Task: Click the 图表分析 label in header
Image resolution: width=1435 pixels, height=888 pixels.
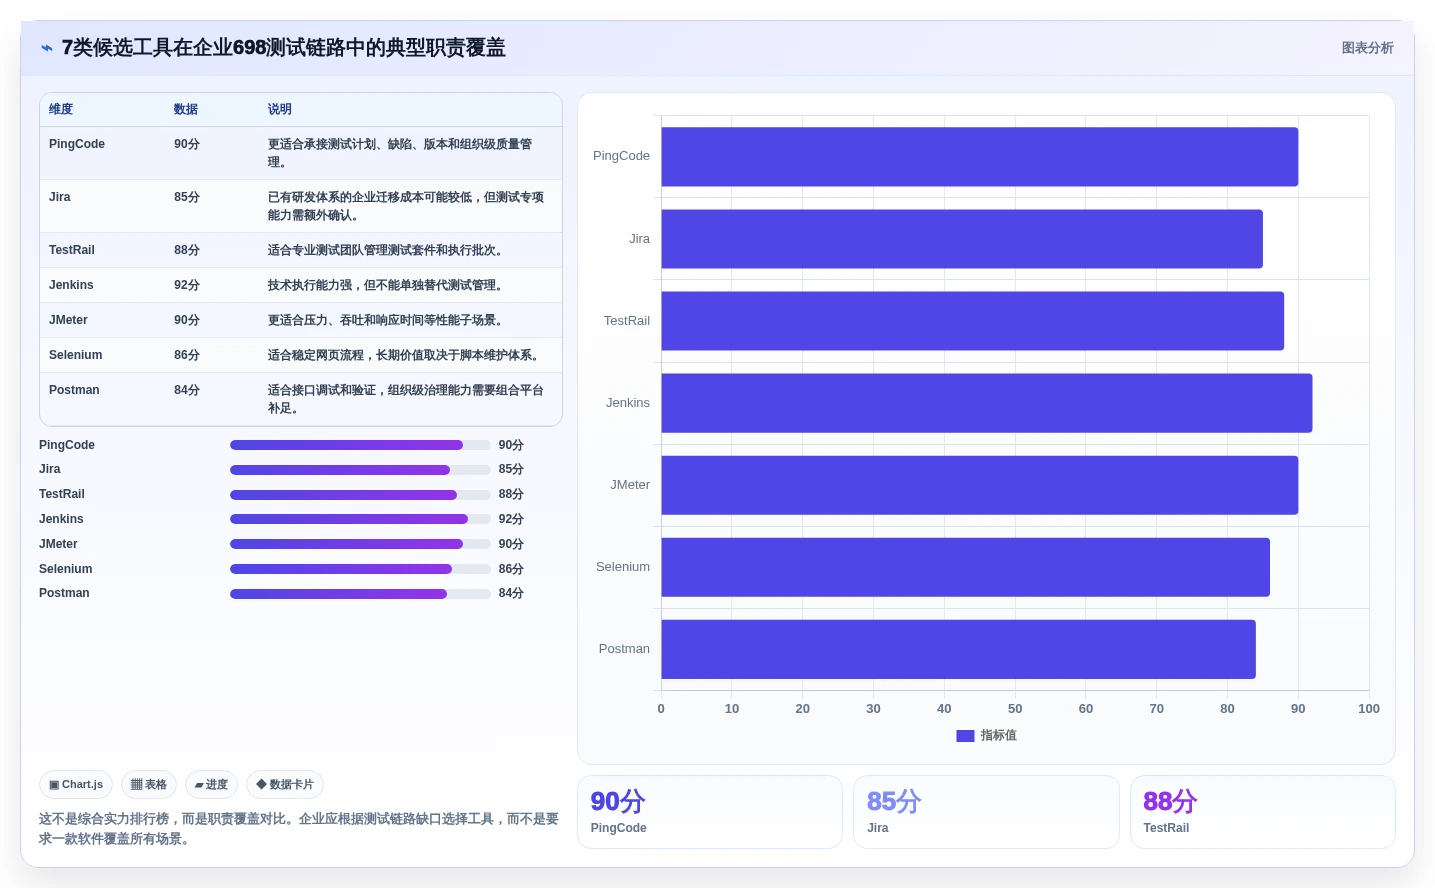Action: coord(1367,48)
